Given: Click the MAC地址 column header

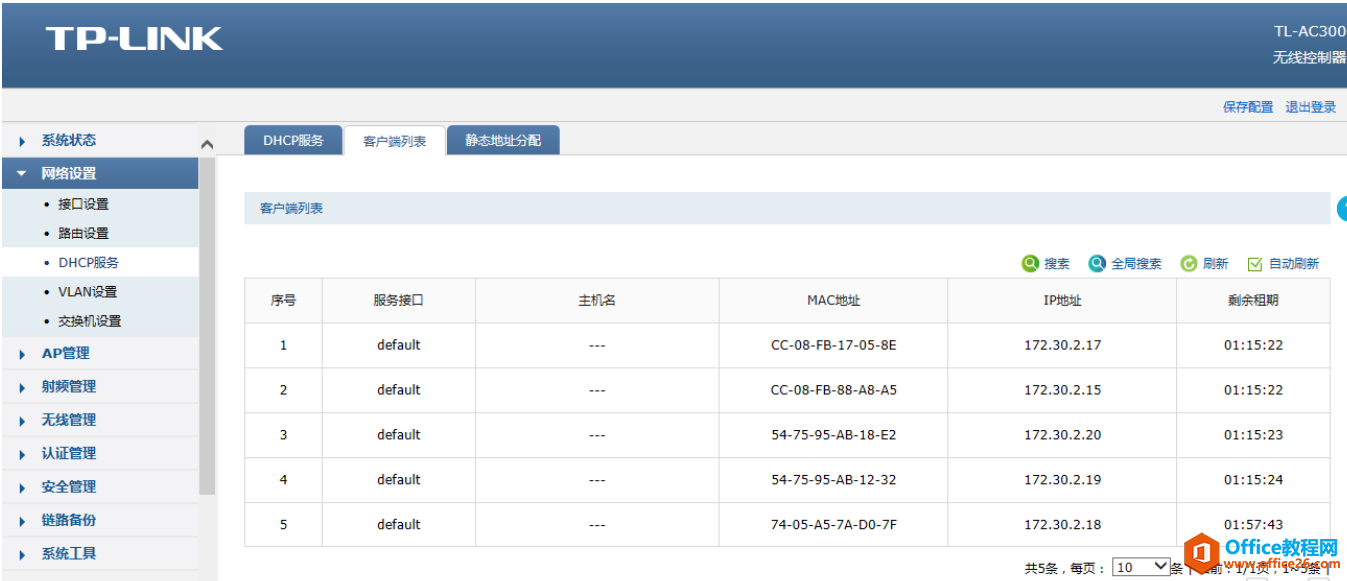Looking at the screenshot, I should (833, 300).
